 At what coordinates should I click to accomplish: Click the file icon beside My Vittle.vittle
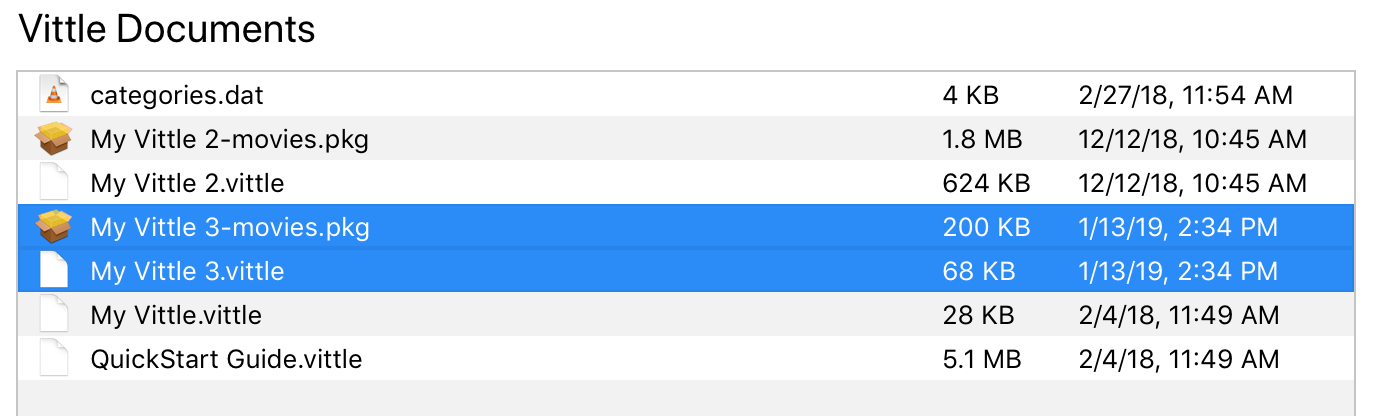coord(54,315)
